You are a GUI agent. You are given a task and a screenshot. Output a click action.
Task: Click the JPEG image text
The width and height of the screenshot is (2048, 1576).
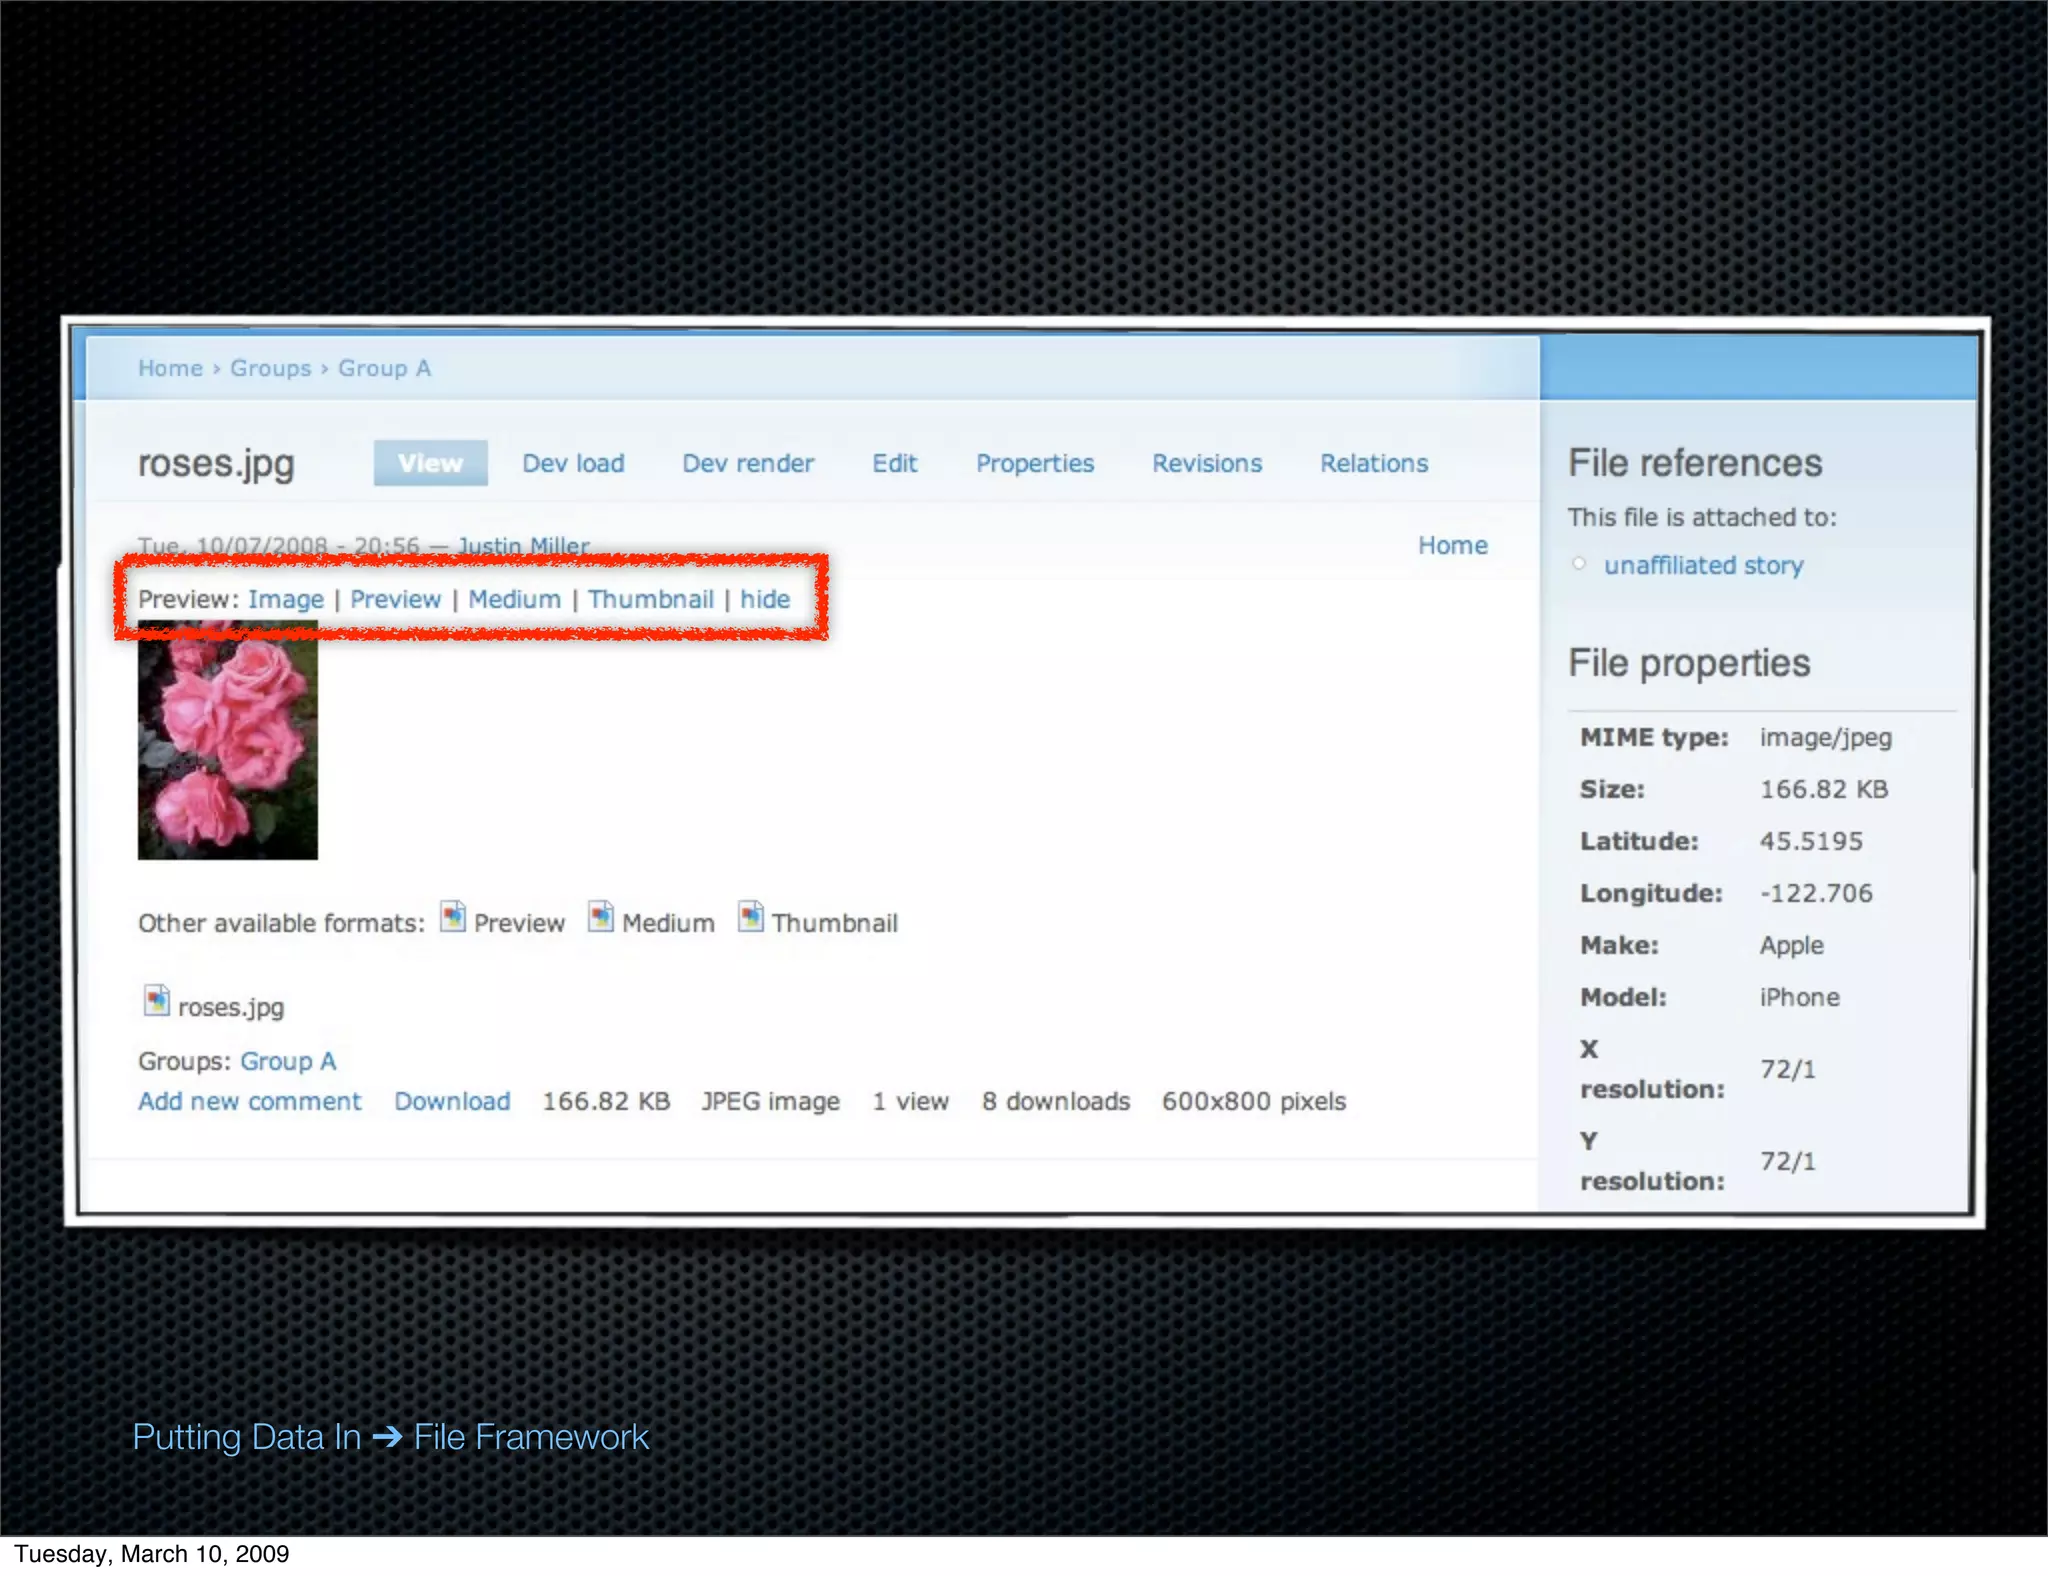[x=770, y=1102]
